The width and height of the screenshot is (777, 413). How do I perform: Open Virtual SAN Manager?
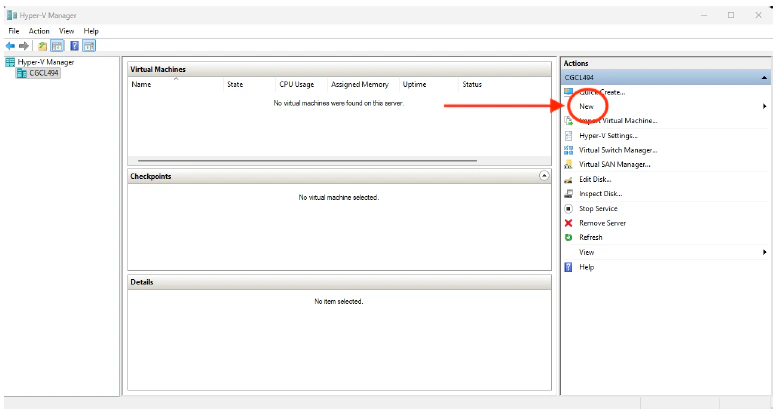tap(615, 165)
